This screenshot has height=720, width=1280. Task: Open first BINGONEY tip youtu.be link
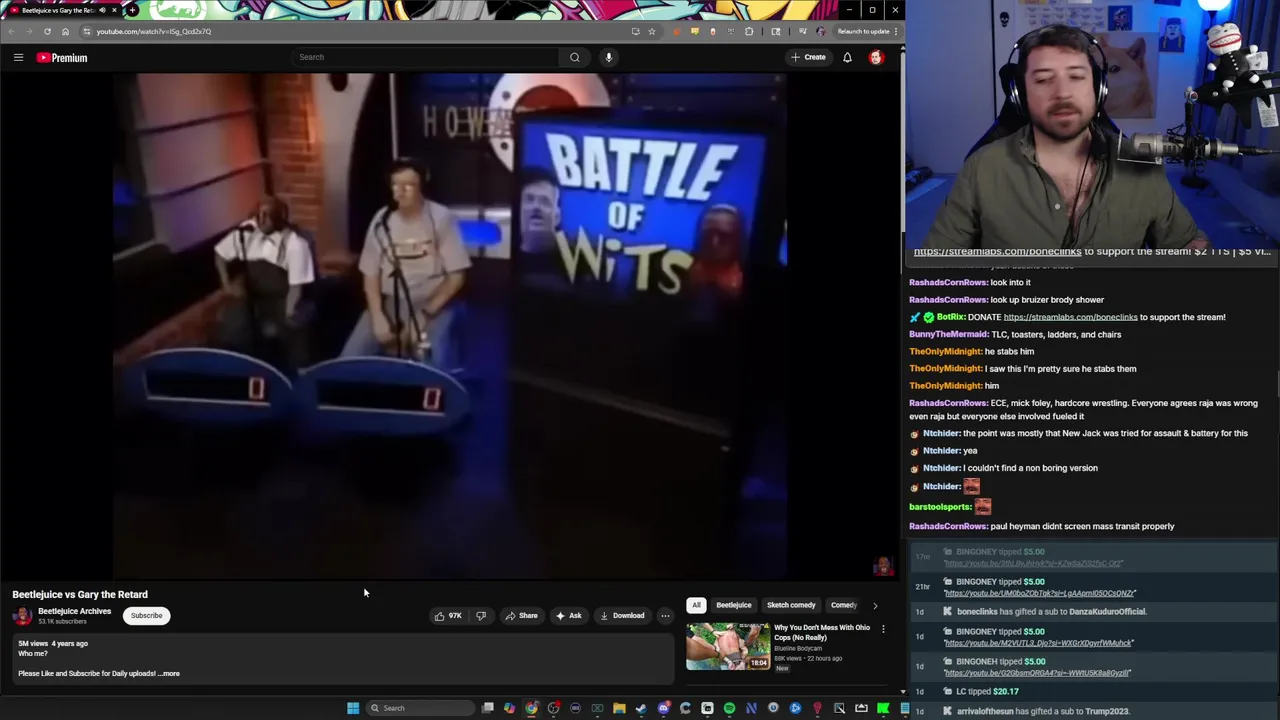(x=1033, y=563)
